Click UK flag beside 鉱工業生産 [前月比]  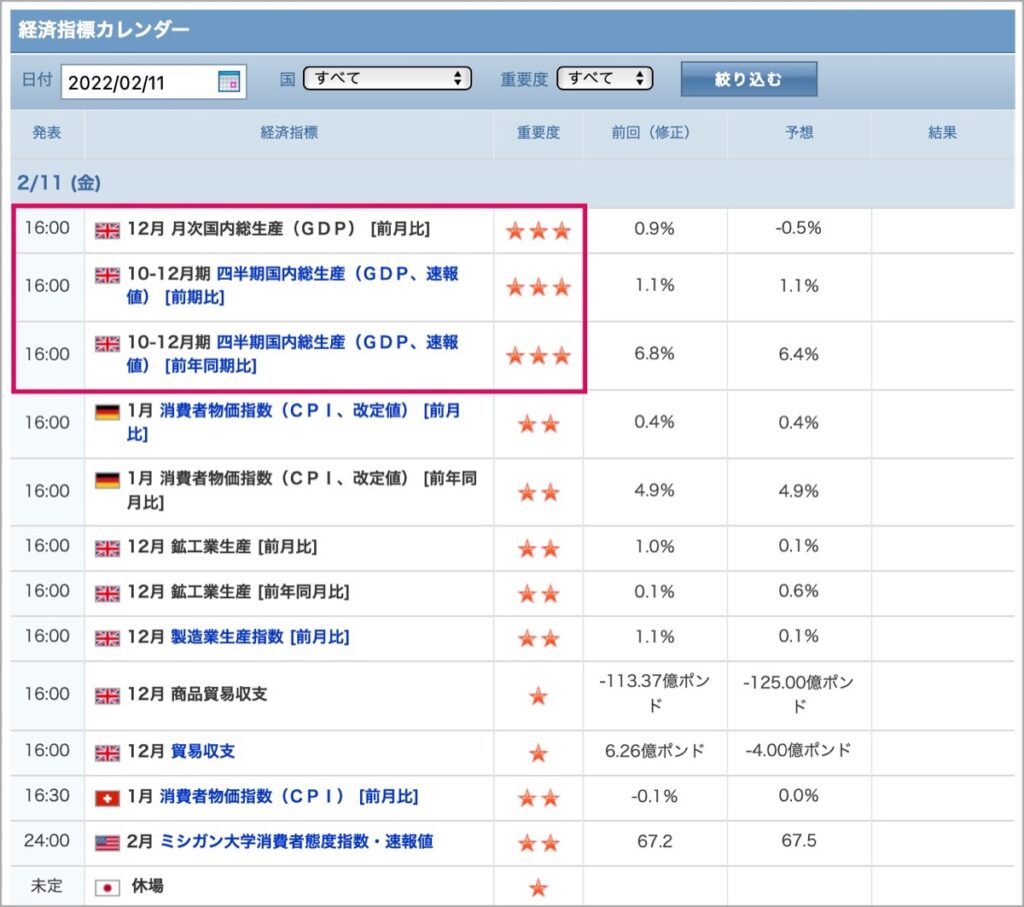click(107, 549)
